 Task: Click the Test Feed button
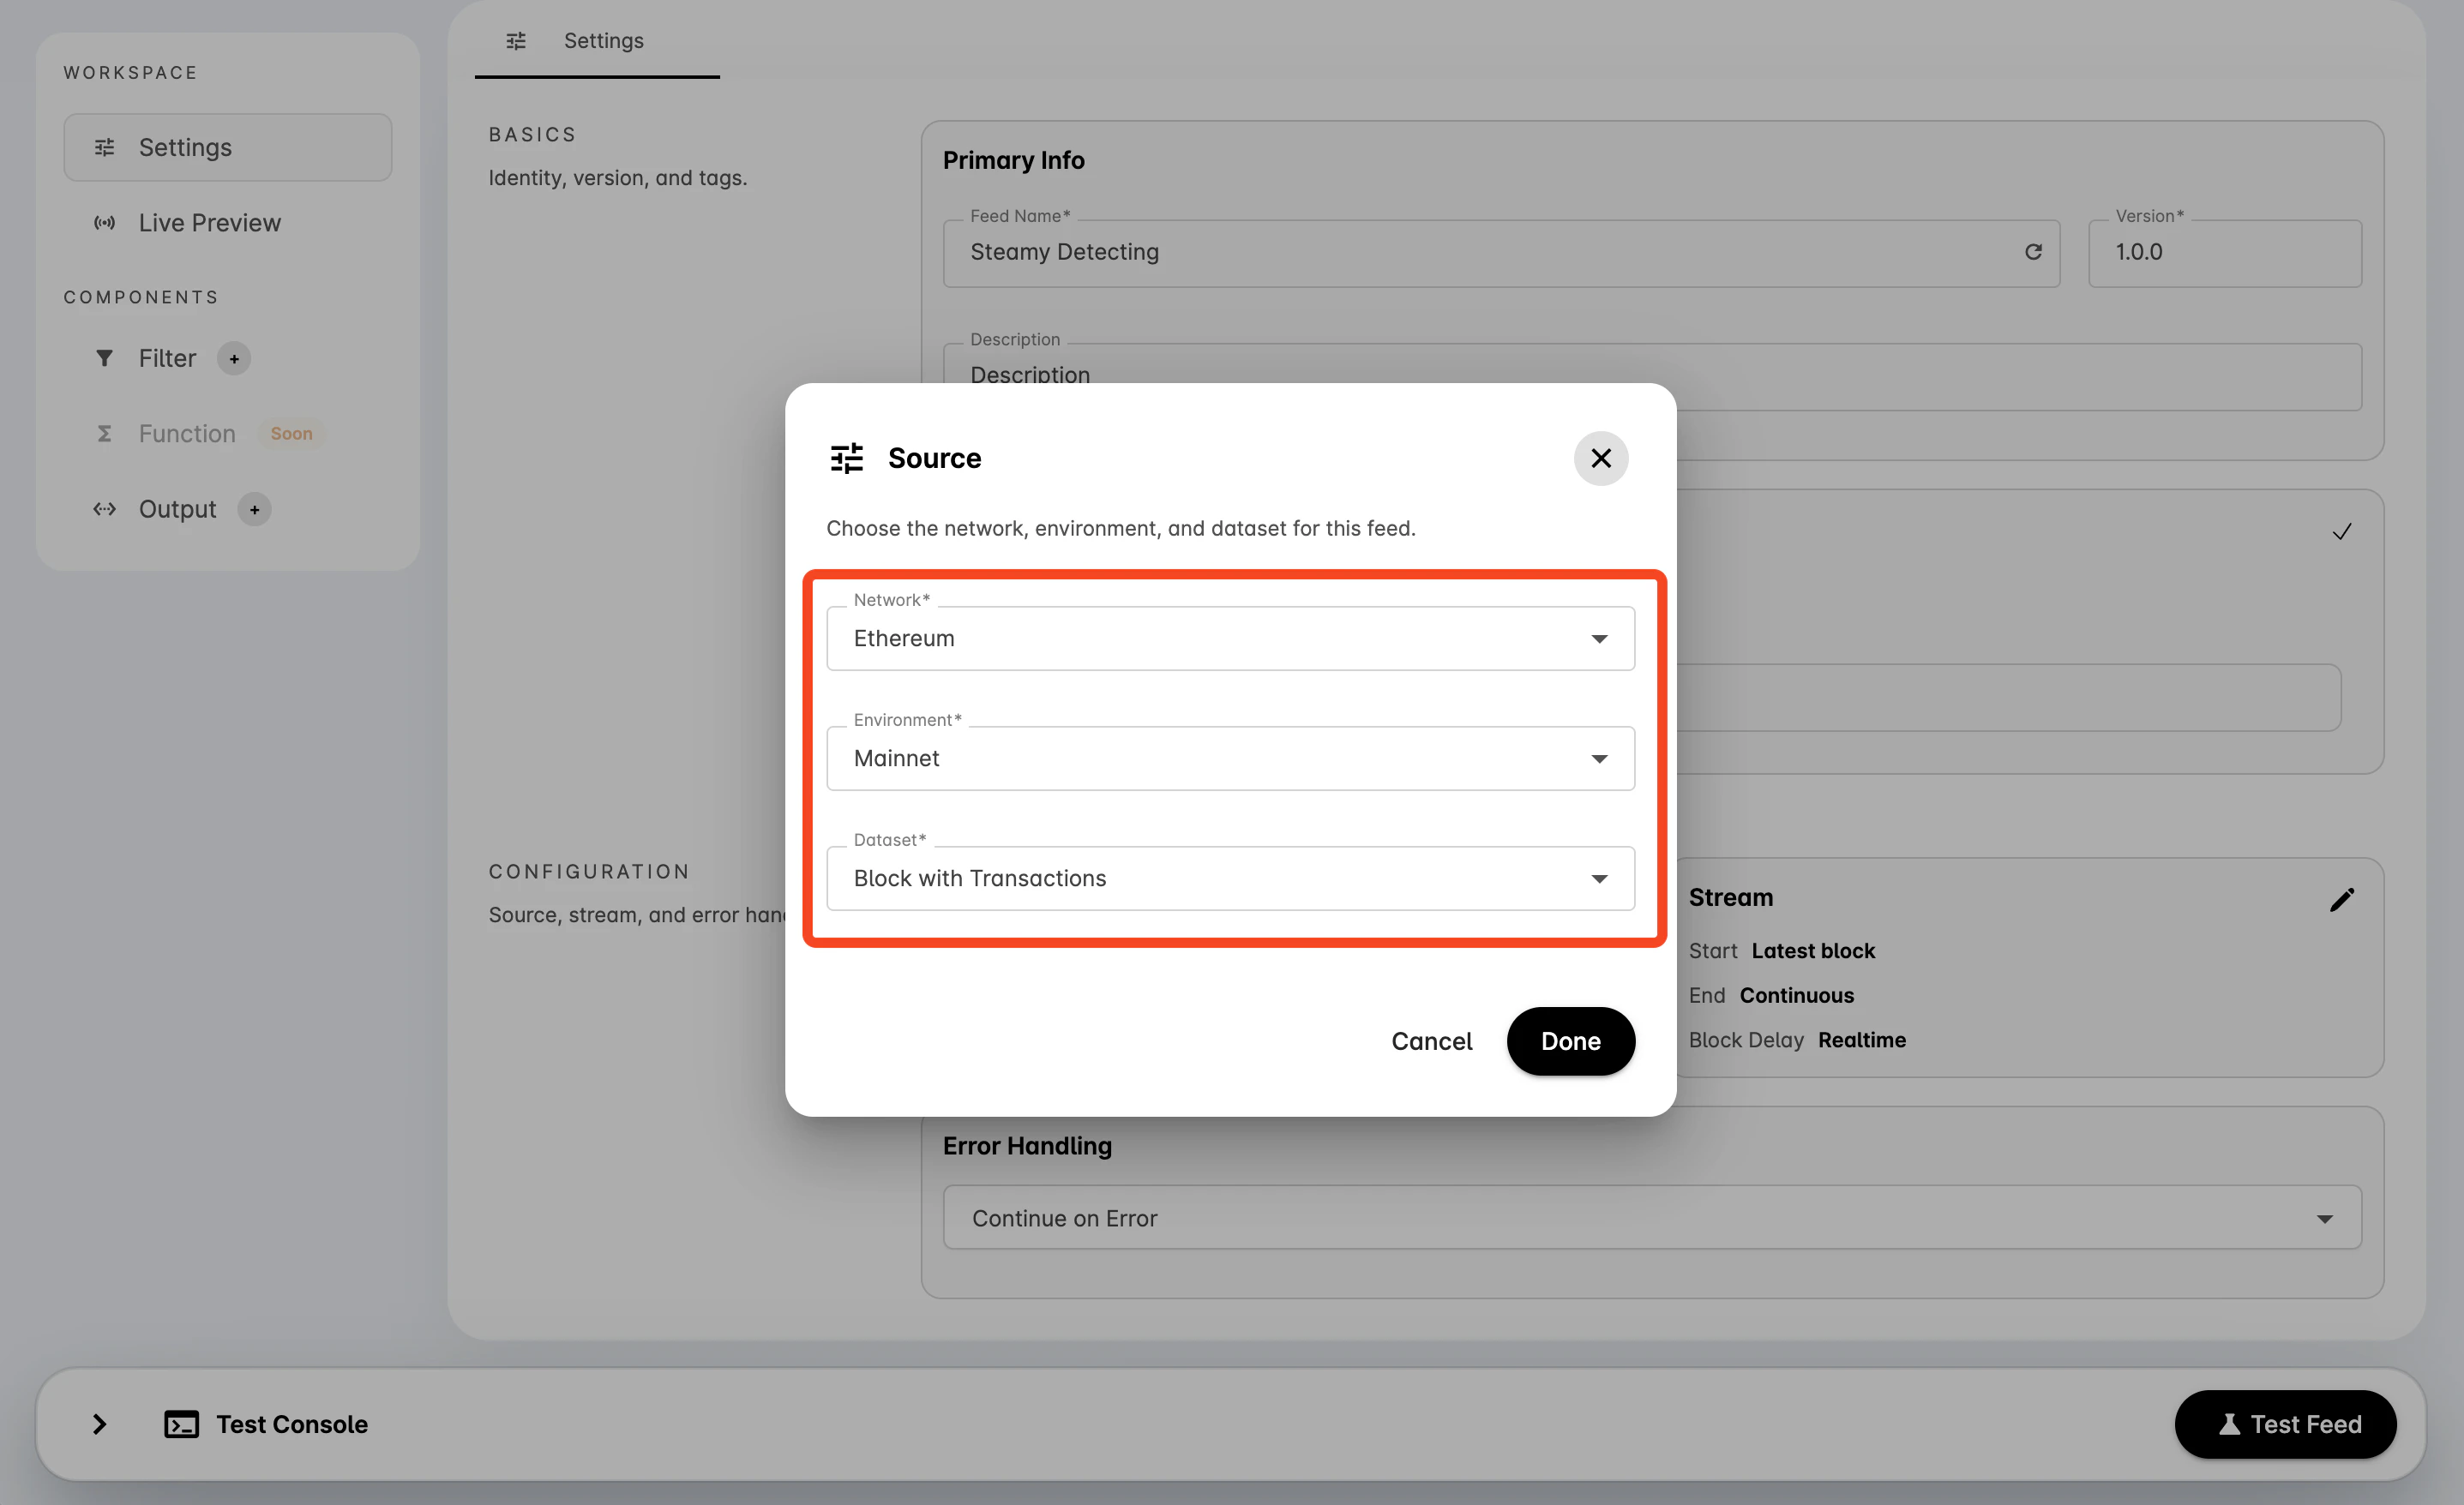point(2285,1424)
